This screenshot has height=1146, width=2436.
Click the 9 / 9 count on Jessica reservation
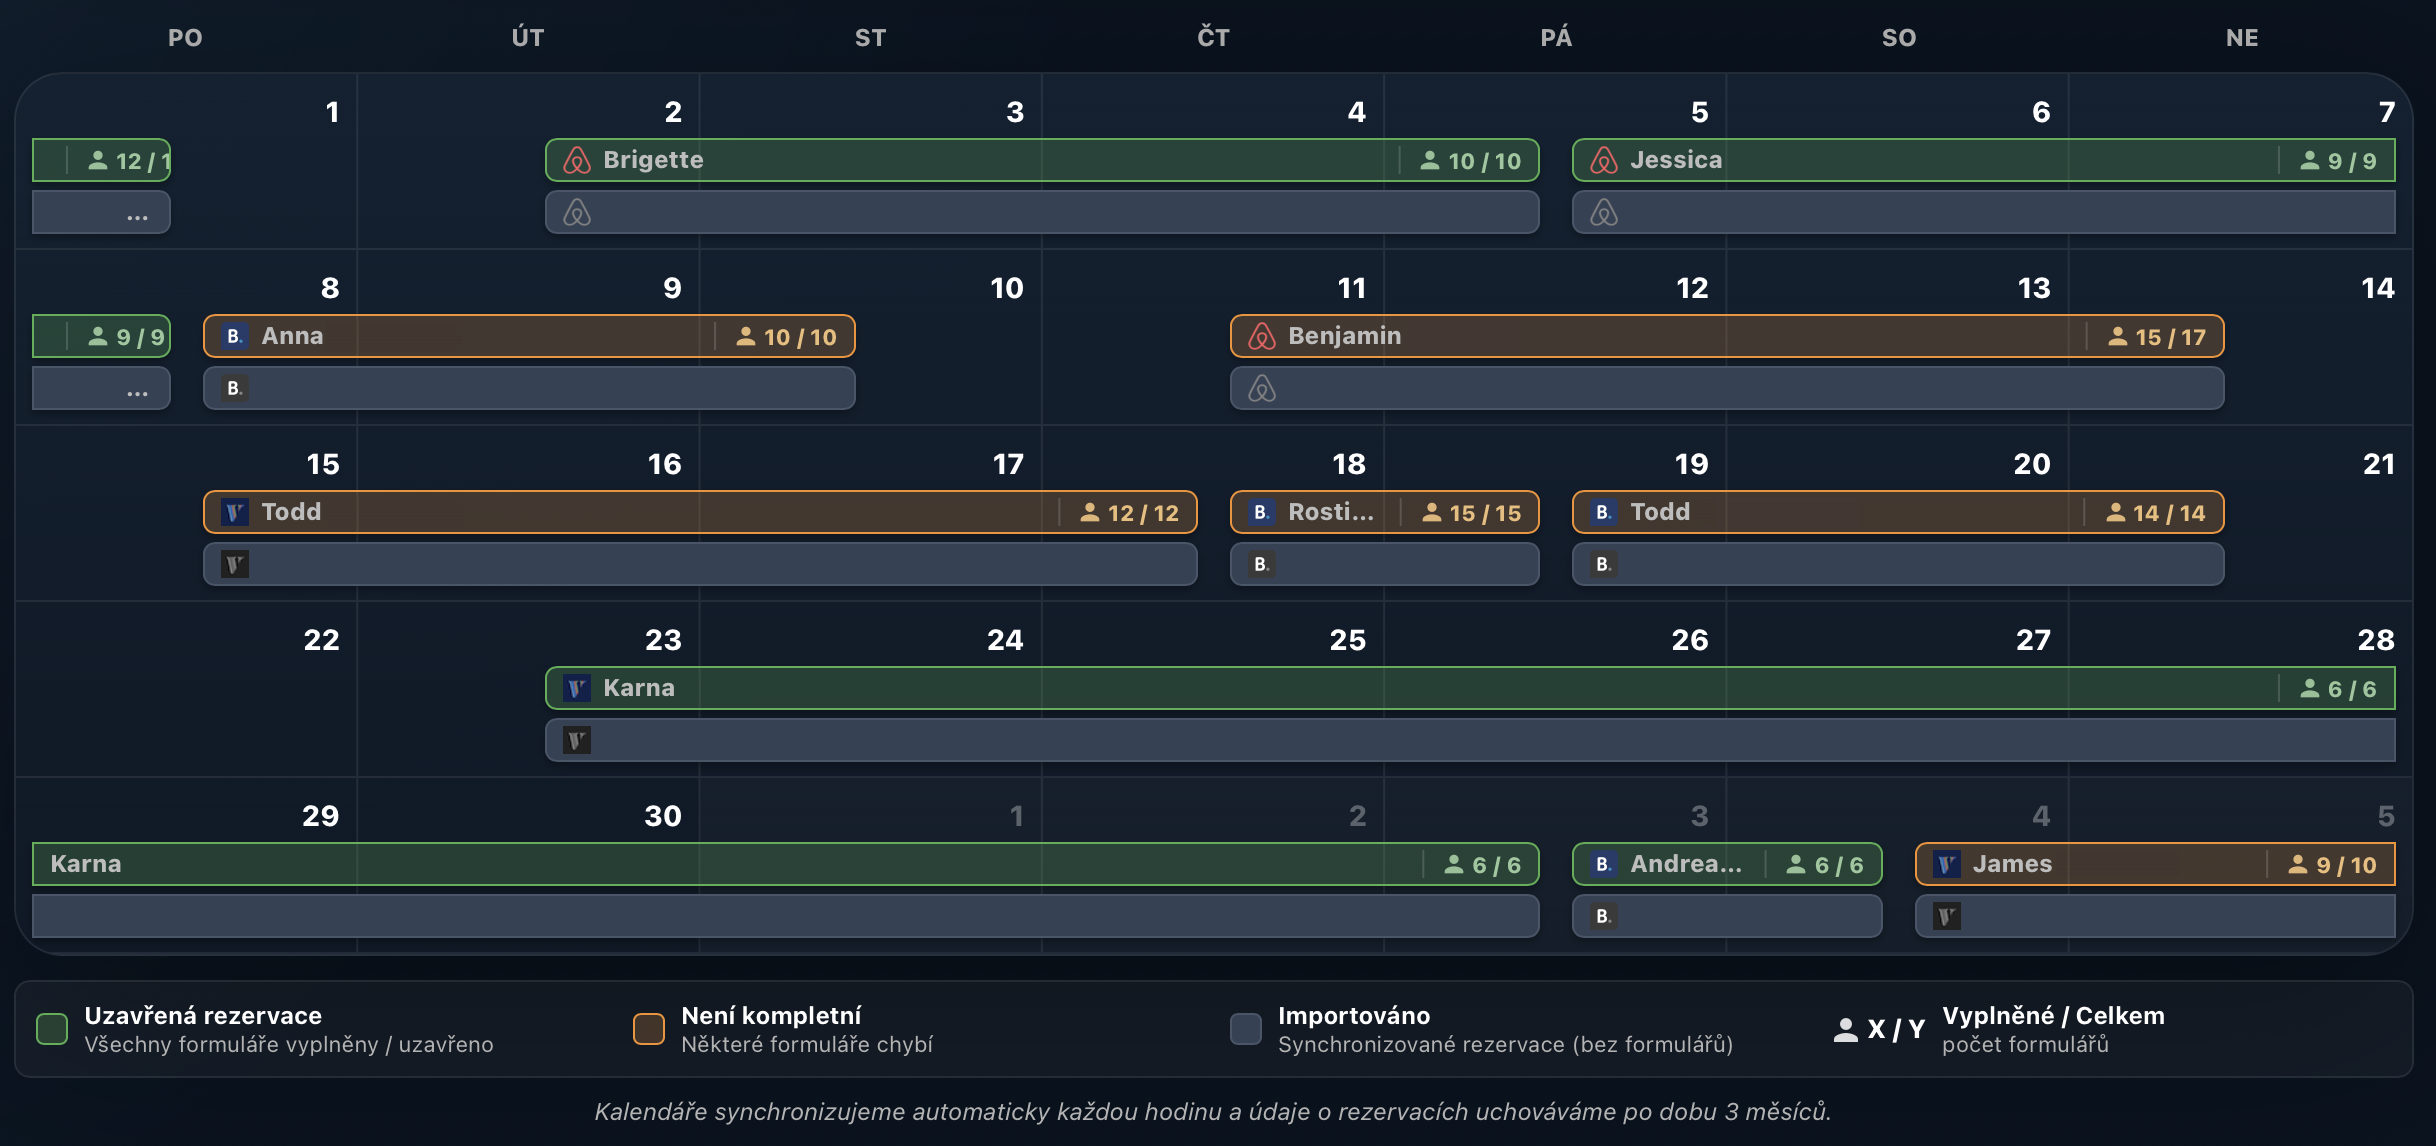tap(2352, 161)
